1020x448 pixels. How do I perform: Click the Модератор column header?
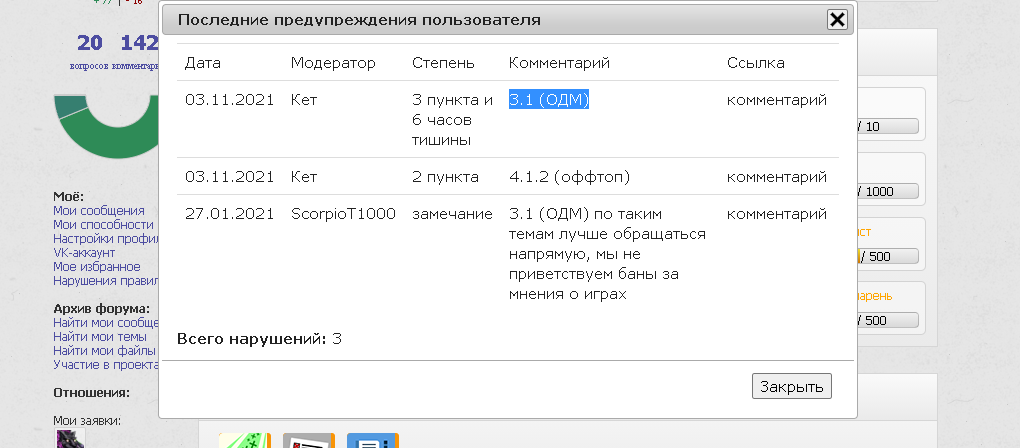[x=333, y=63]
